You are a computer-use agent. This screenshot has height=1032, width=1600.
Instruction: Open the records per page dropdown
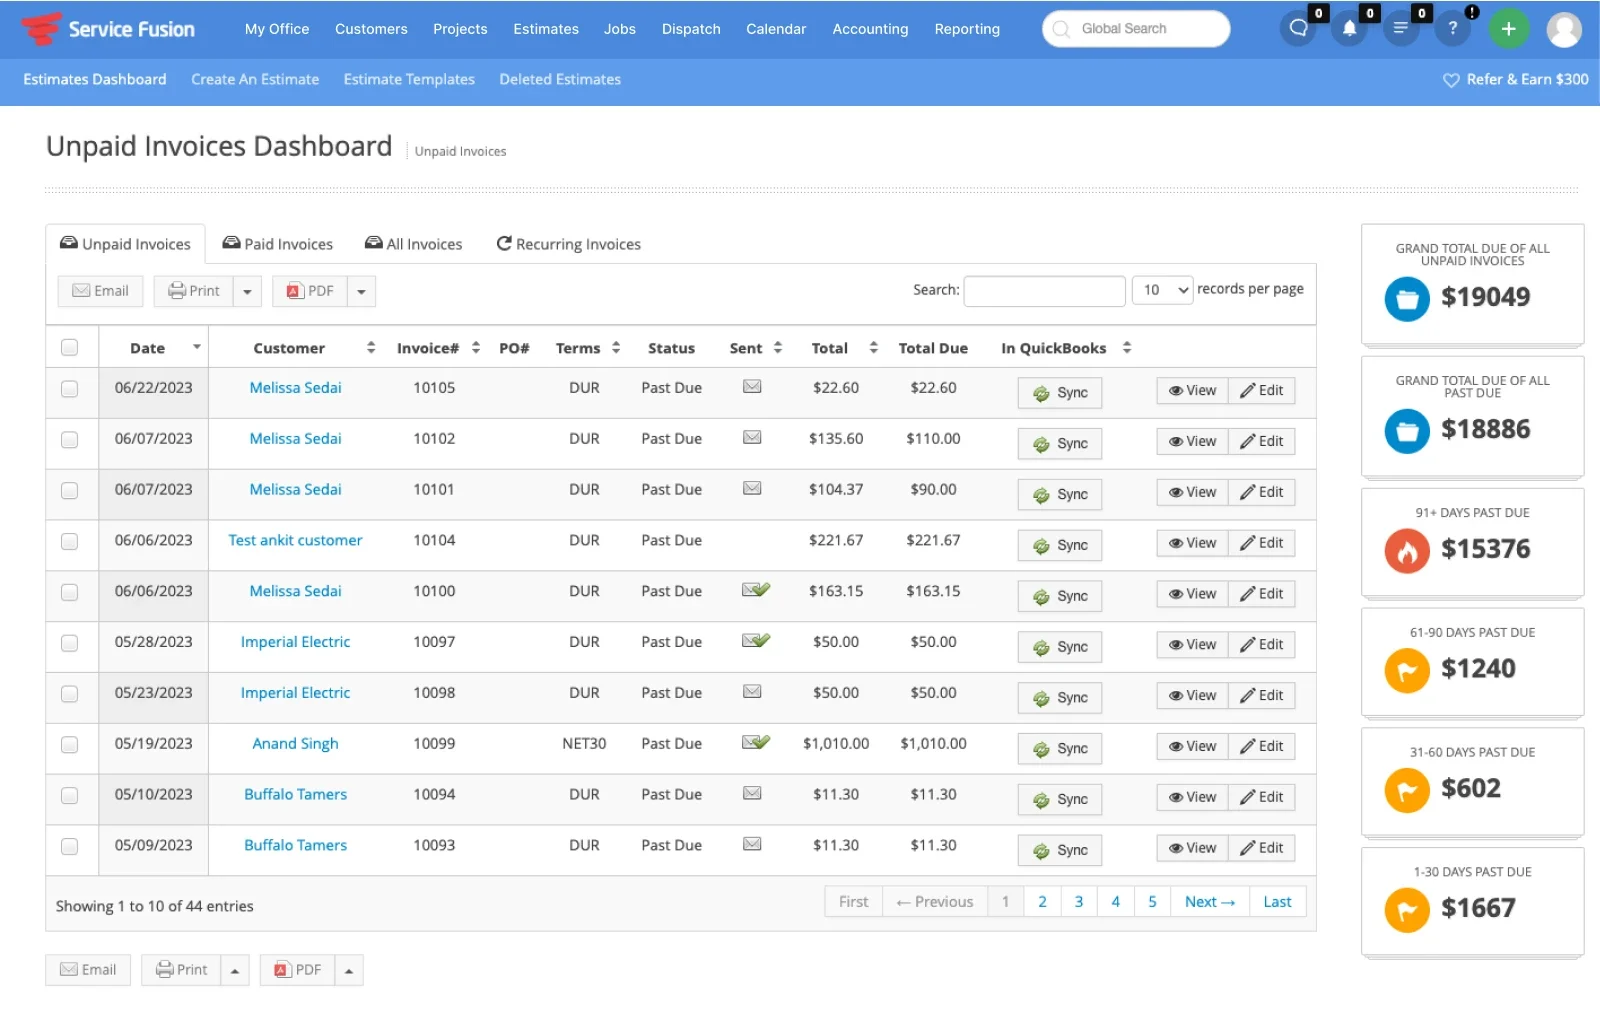tap(1162, 290)
